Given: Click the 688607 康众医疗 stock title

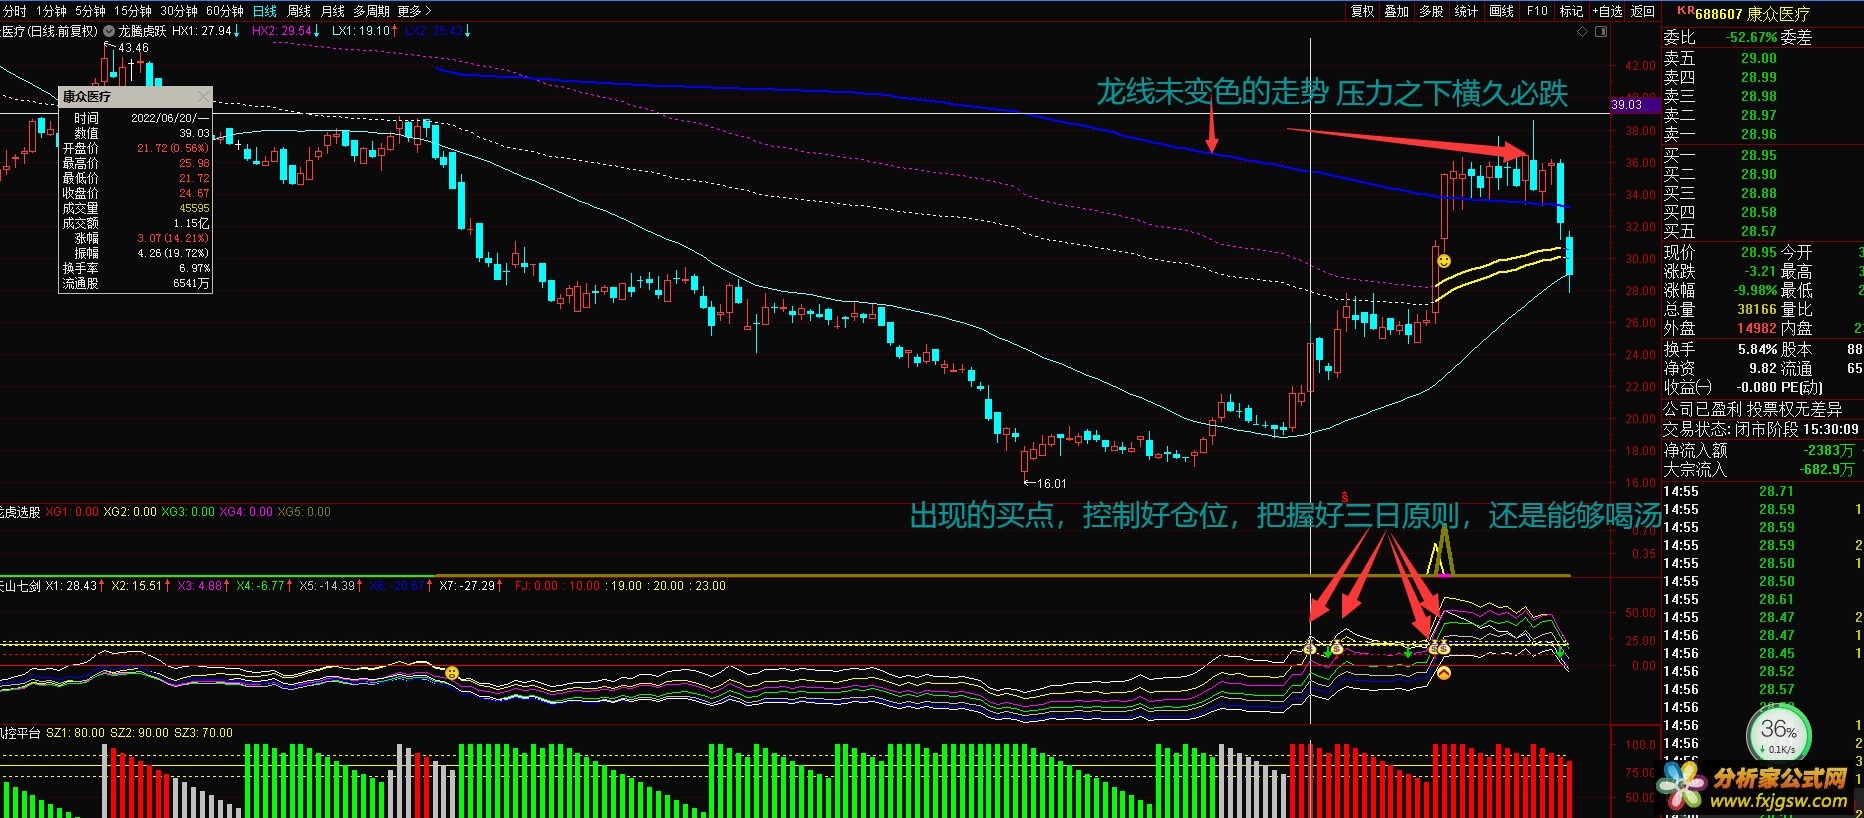Looking at the screenshot, I should [1752, 14].
